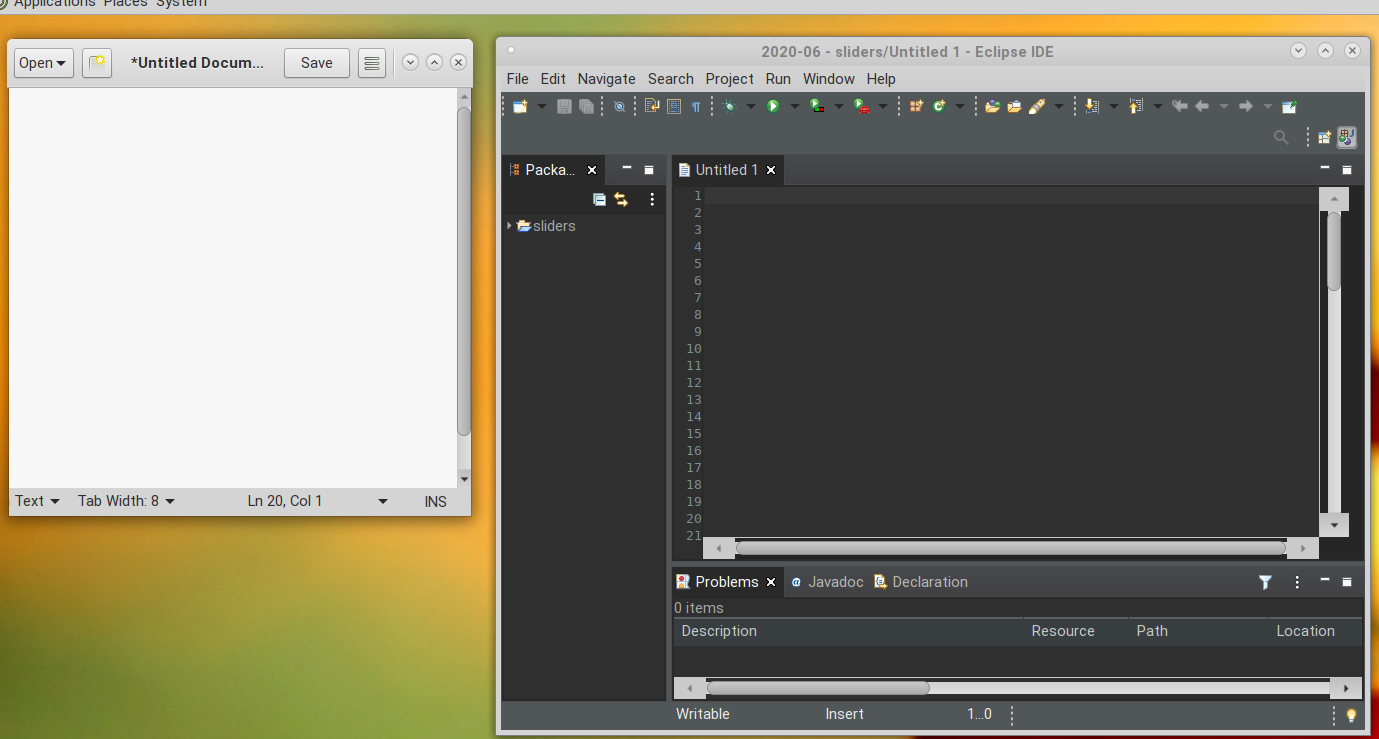Select the Java perspective button

point(1347,137)
